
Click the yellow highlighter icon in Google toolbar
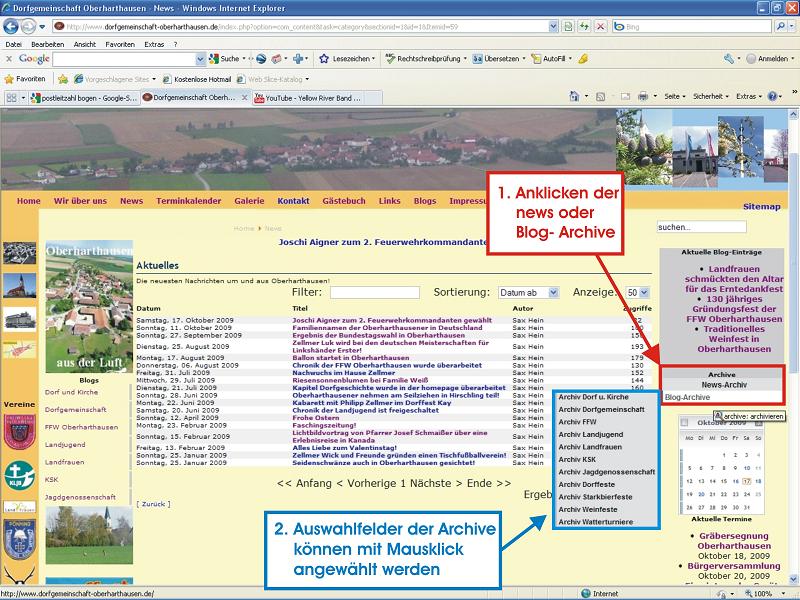click(583, 59)
